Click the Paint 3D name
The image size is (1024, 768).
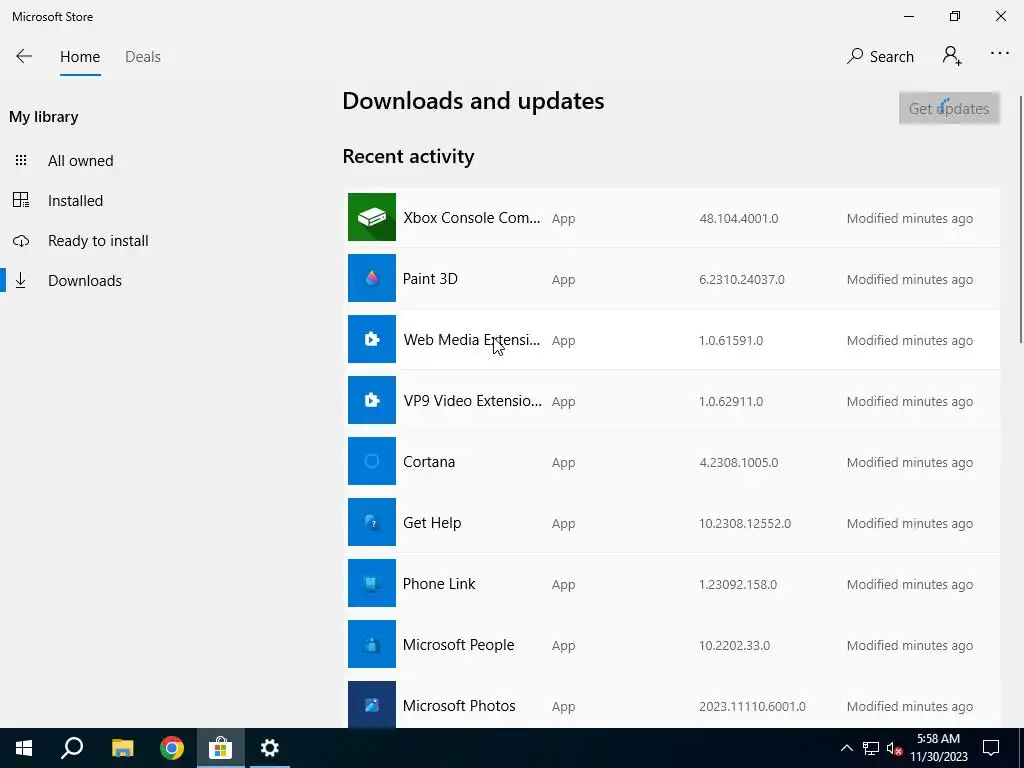pos(430,279)
